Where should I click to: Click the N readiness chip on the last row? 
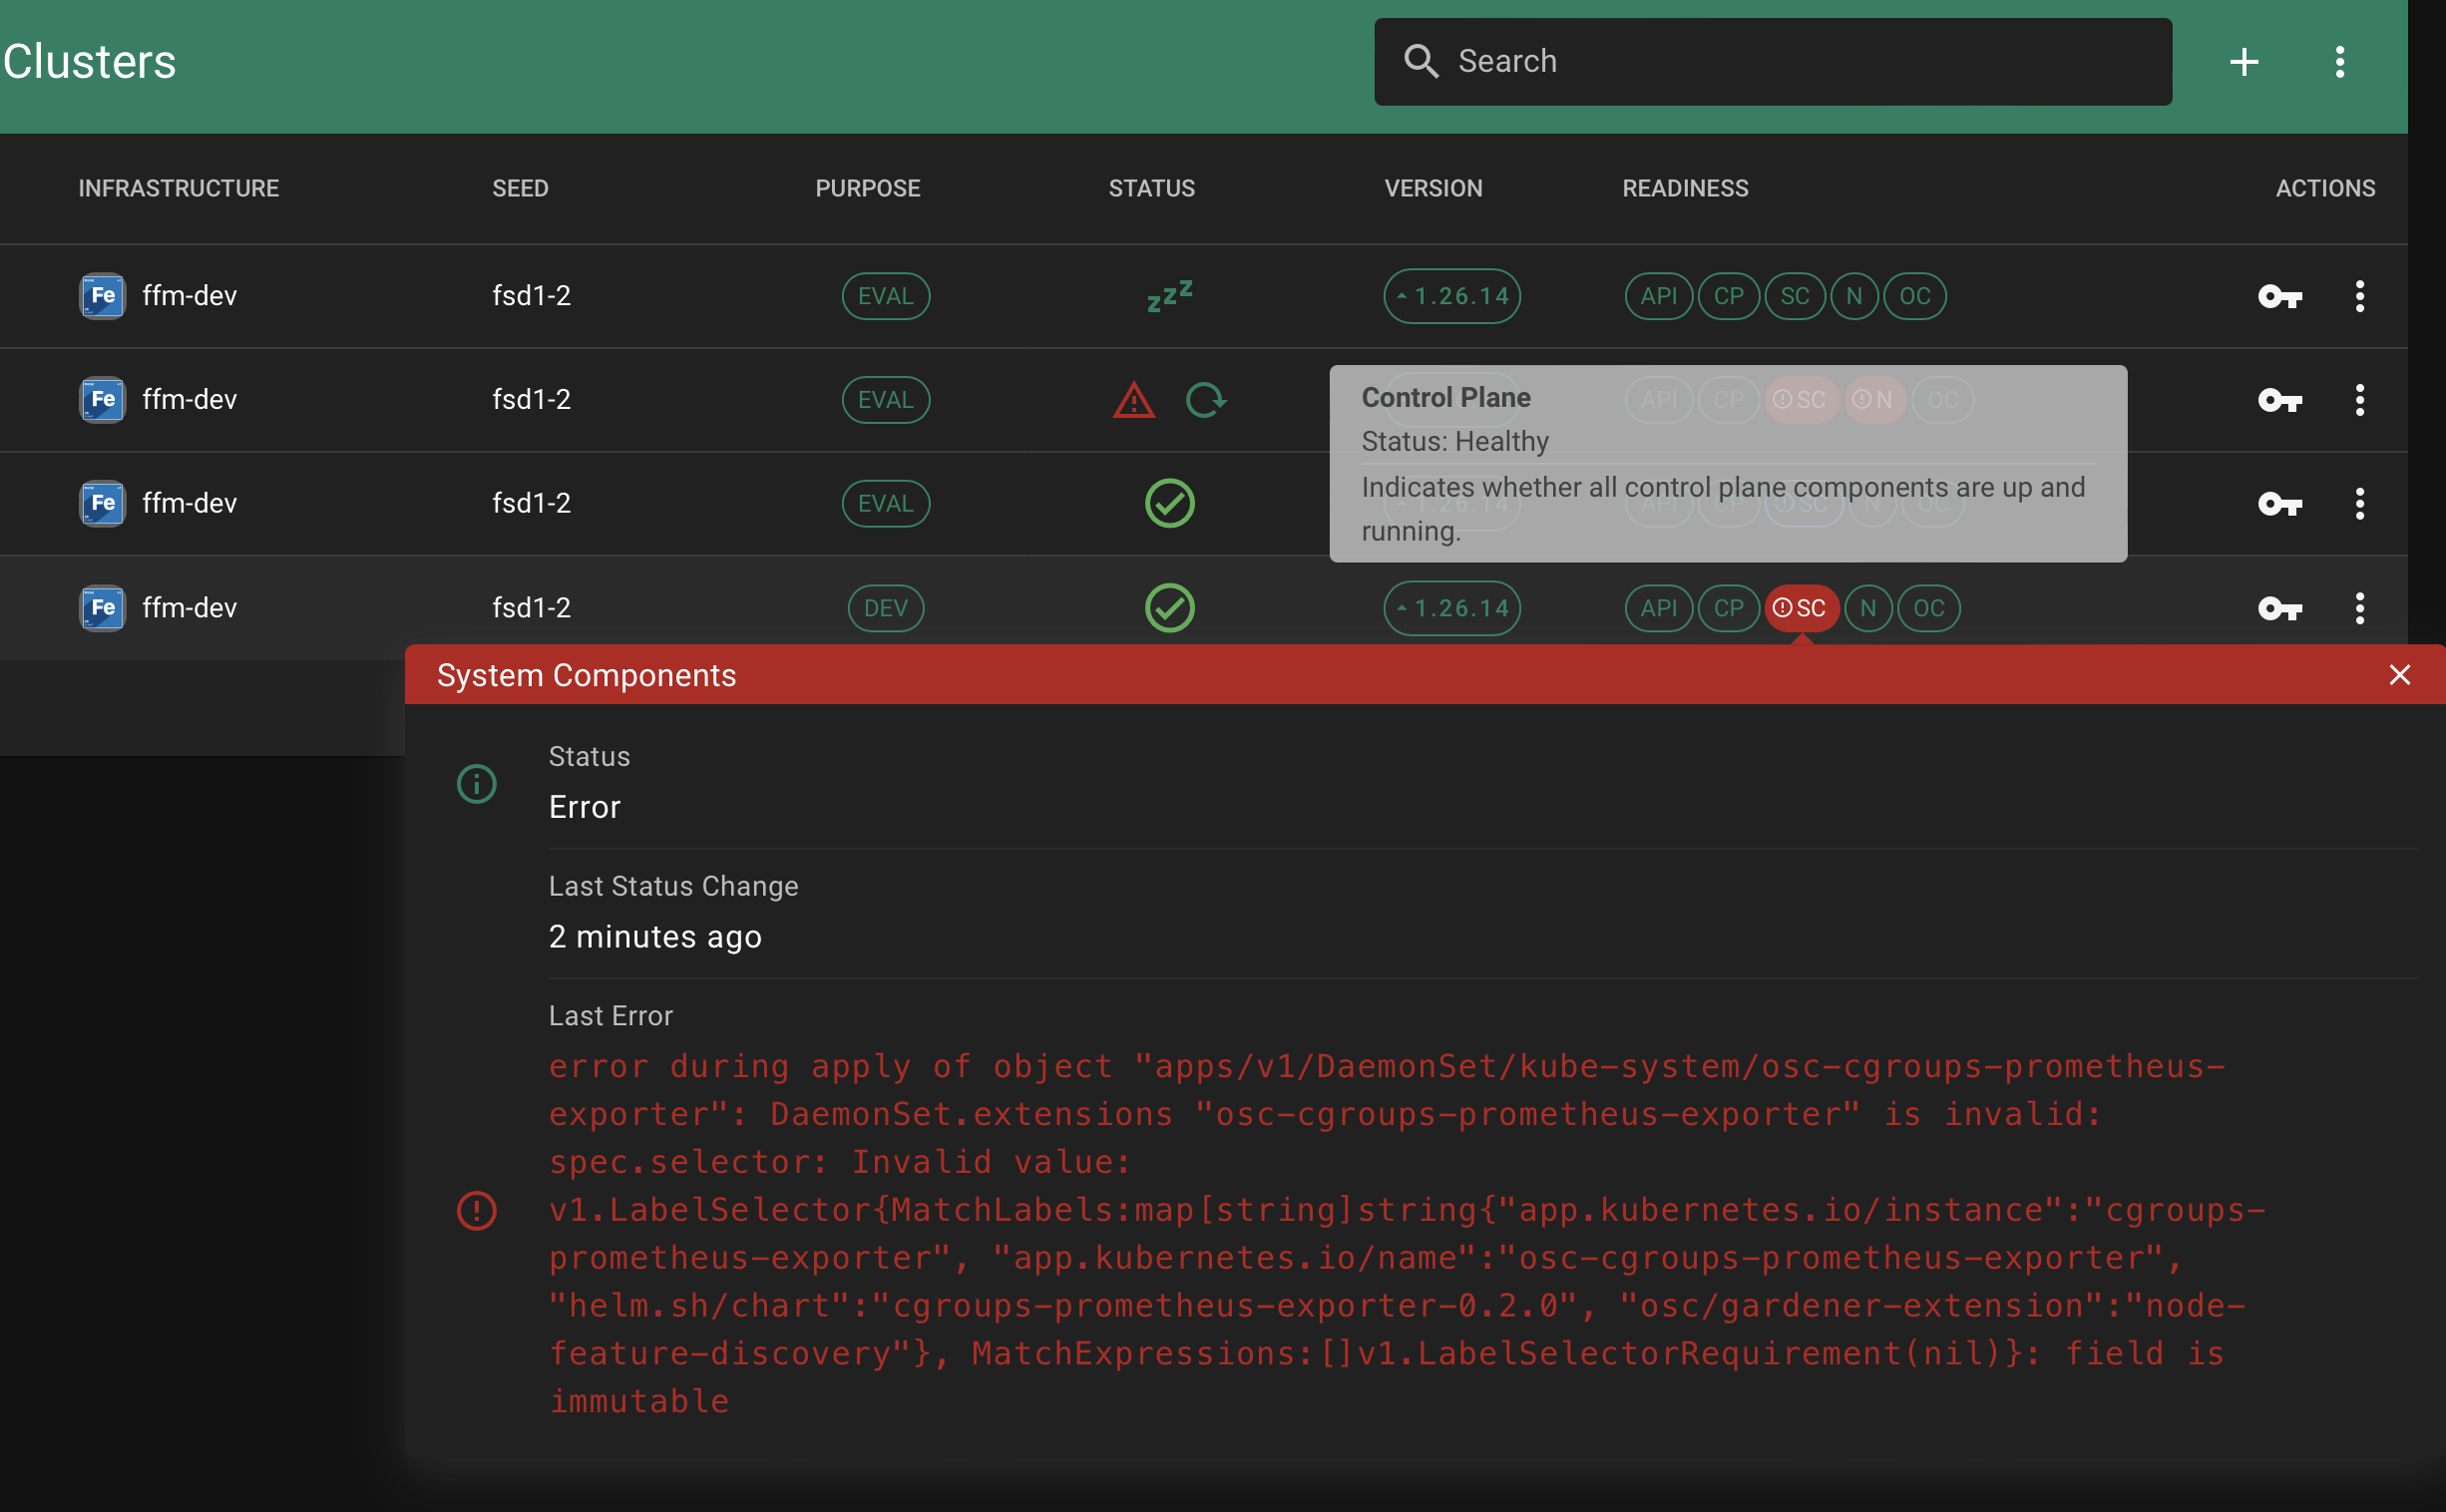(1868, 607)
